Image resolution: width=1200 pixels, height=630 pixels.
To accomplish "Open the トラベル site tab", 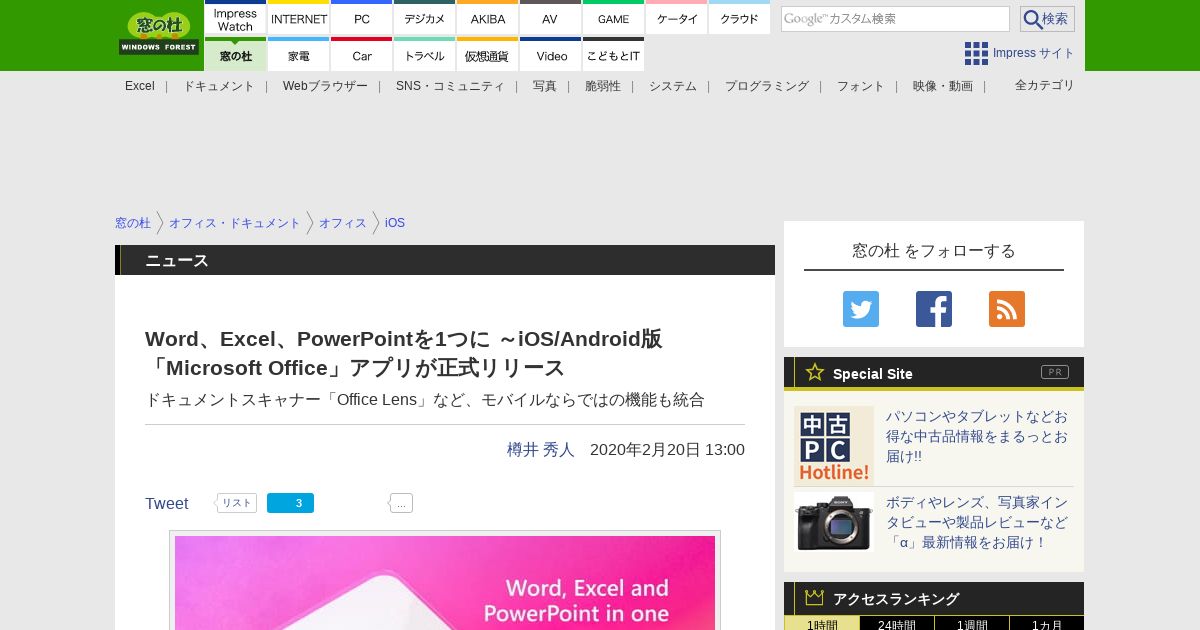I will tap(425, 55).
